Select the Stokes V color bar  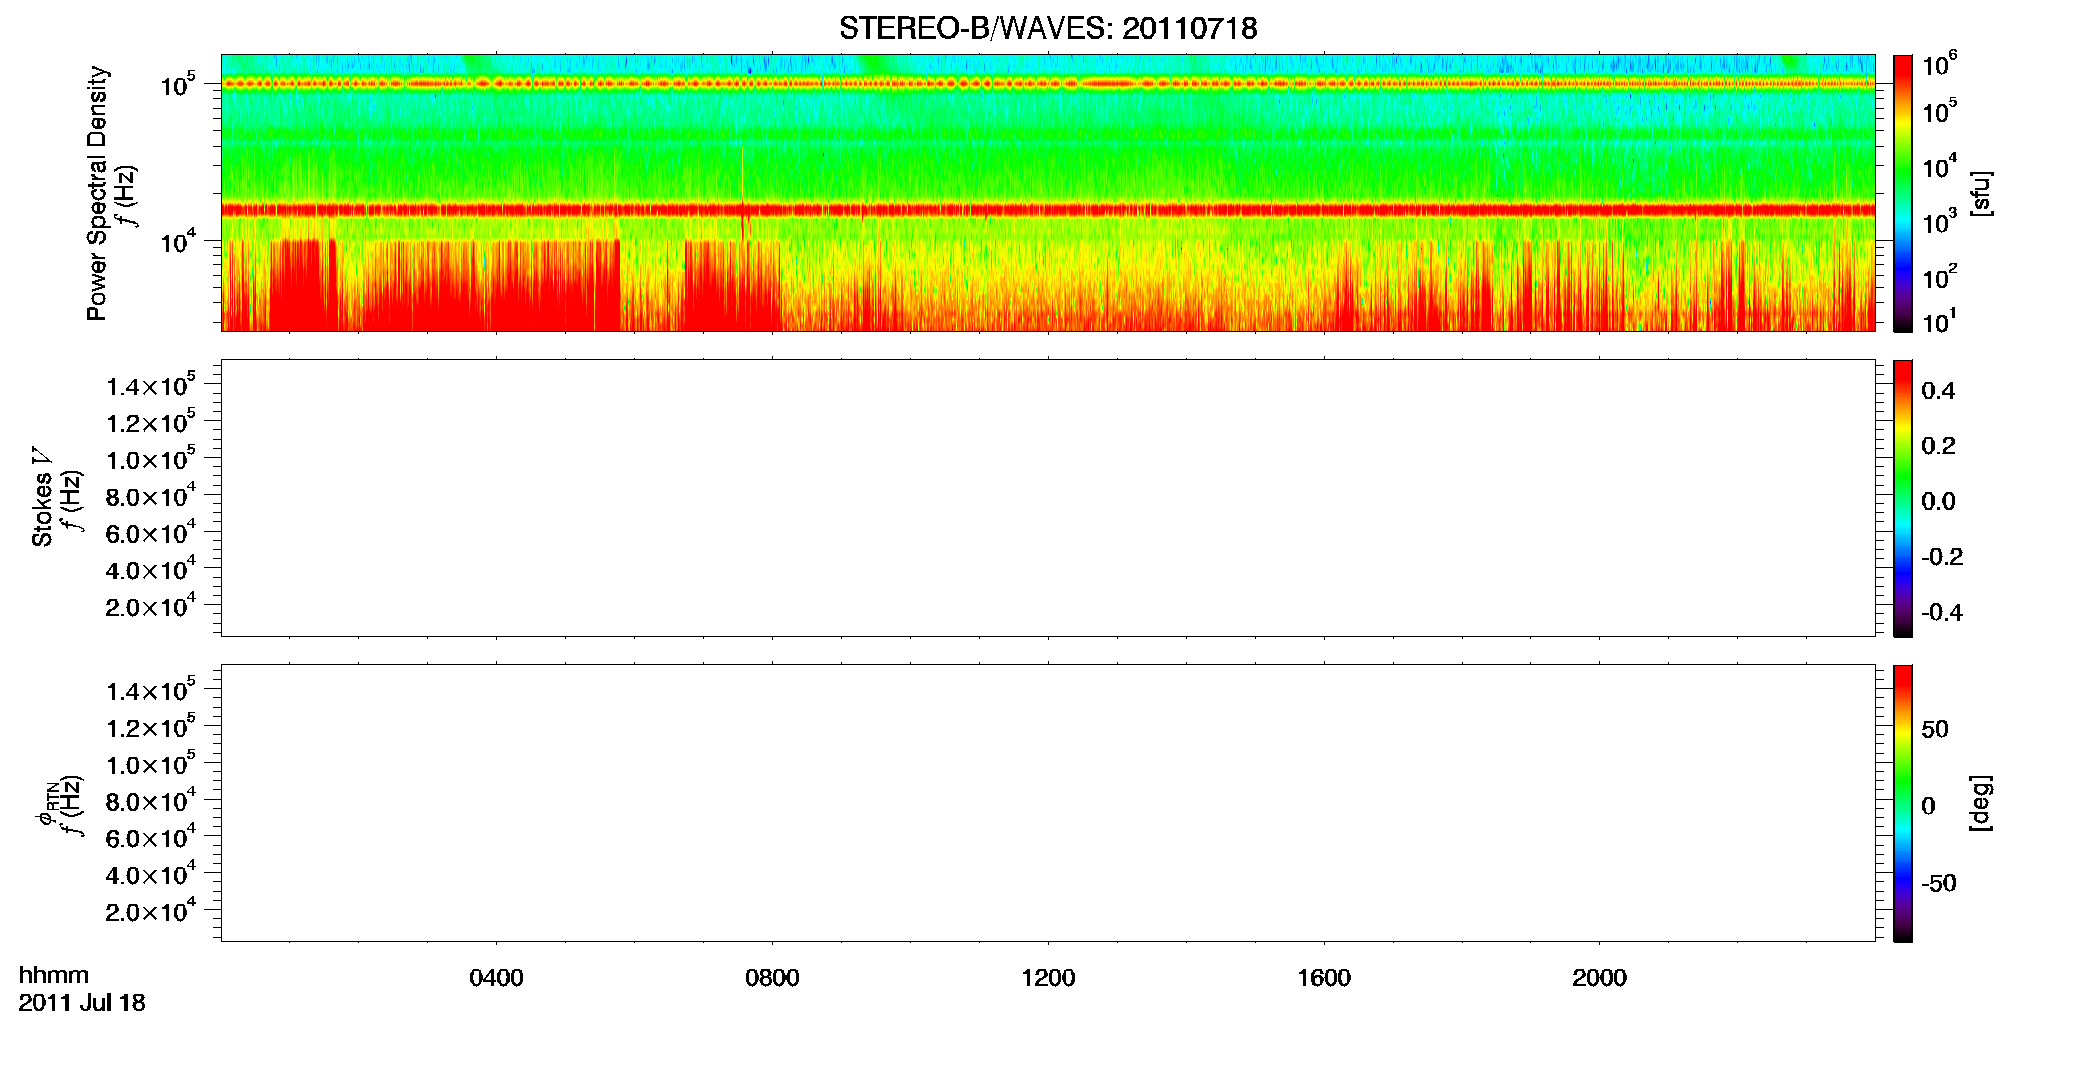click(x=1903, y=498)
